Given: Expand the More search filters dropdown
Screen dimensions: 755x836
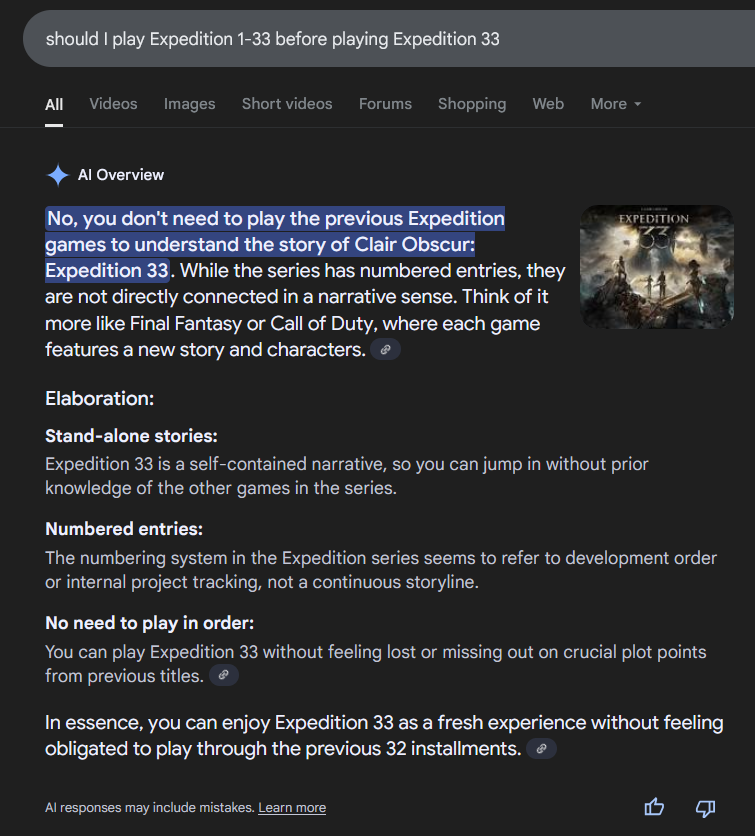Looking at the screenshot, I should pyautogui.click(x=616, y=104).
